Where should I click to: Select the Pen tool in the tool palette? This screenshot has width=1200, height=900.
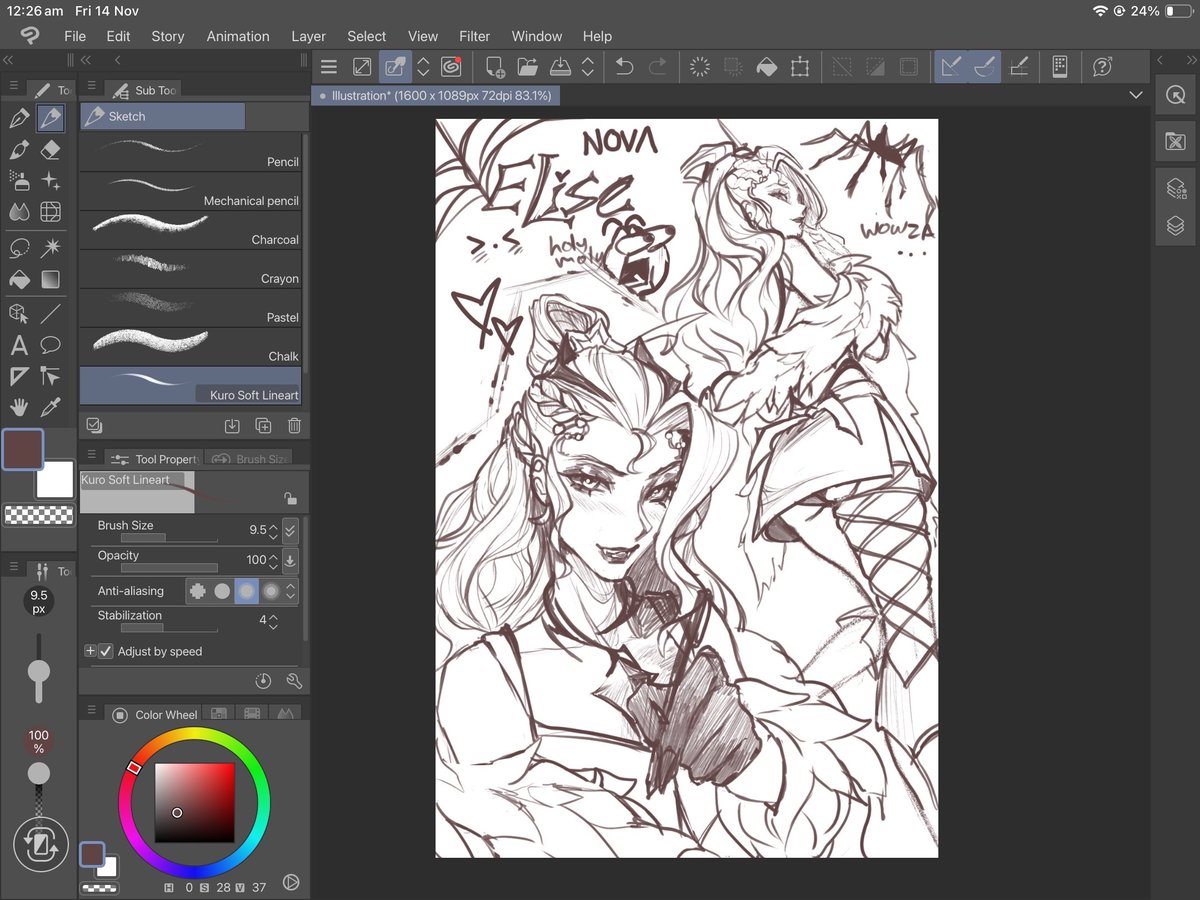coord(19,119)
